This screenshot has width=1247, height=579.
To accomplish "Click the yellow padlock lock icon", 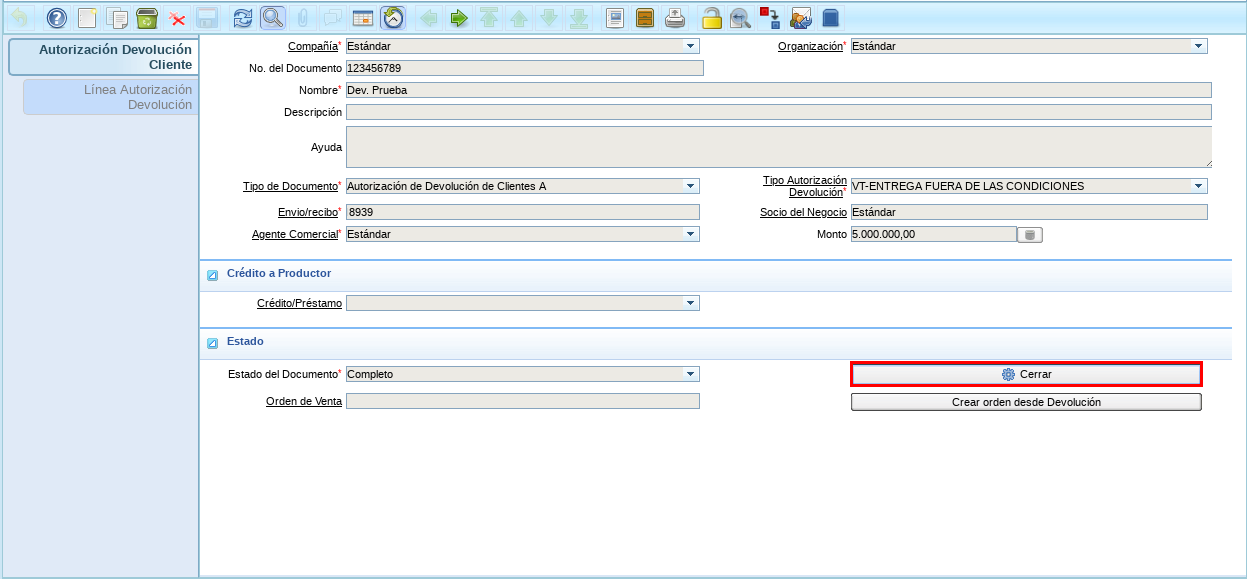I will [x=711, y=18].
